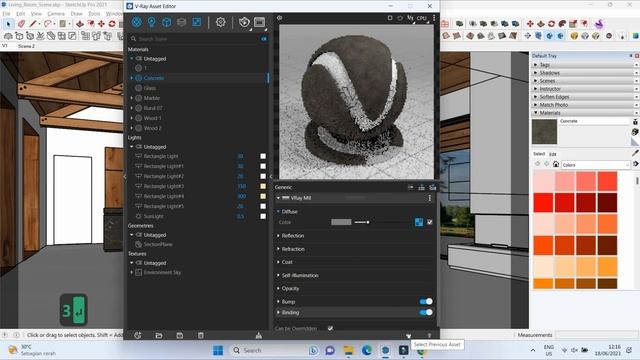Image resolution: width=640 pixels, height=360 pixels.
Task: Toggle the Can be Overridden checkbox
Action: pyautogui.click(x=330, y=328)
